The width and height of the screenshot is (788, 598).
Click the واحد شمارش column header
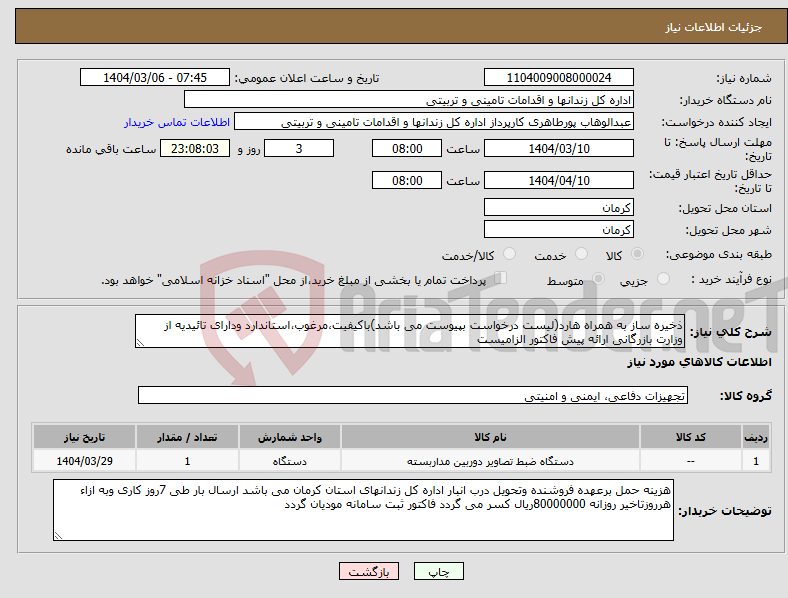(x=290, y=437)
